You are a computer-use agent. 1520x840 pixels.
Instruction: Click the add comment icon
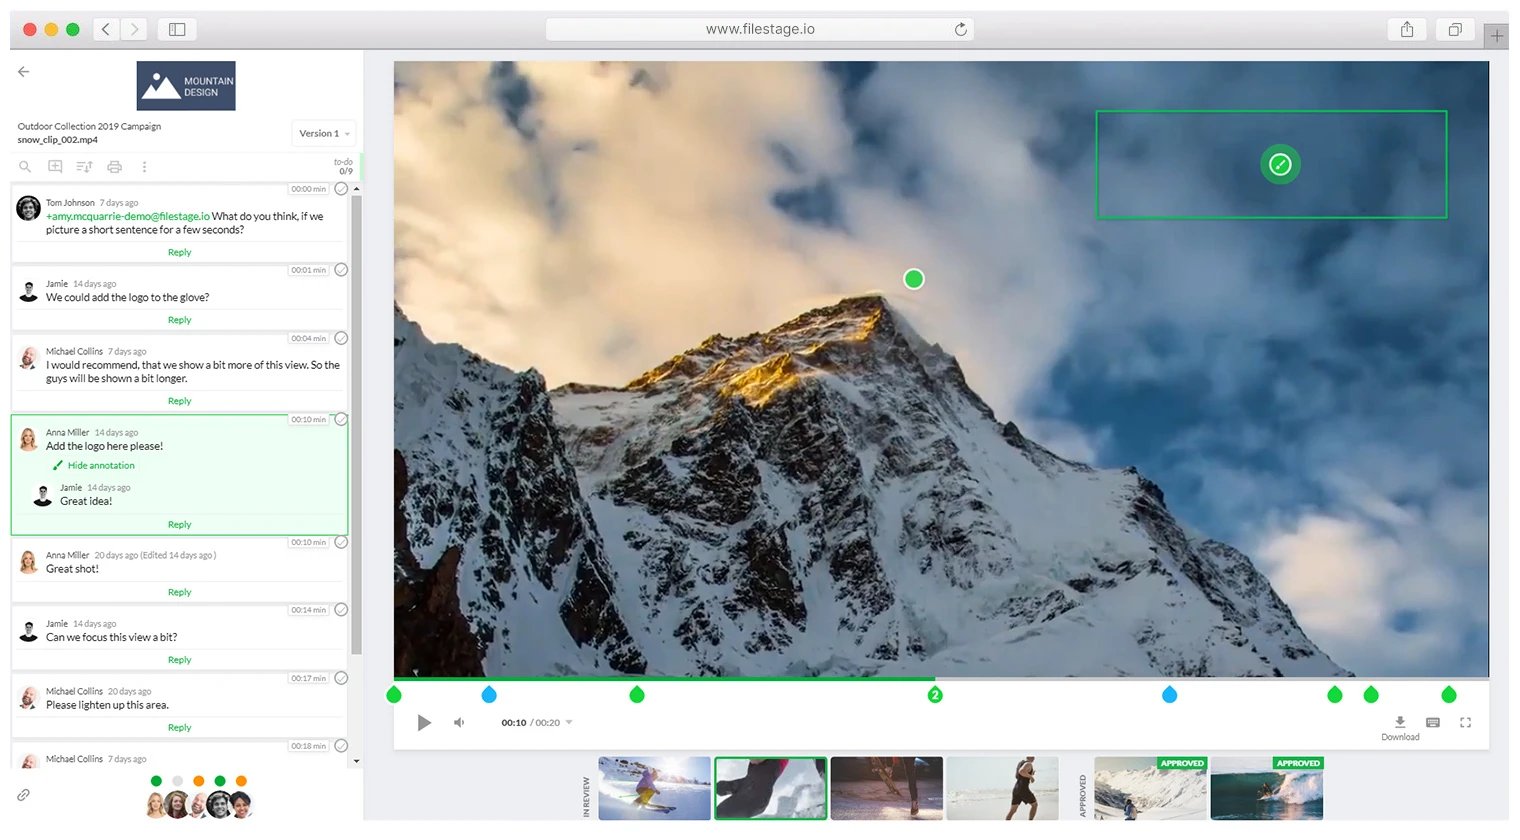click(55, 167)
